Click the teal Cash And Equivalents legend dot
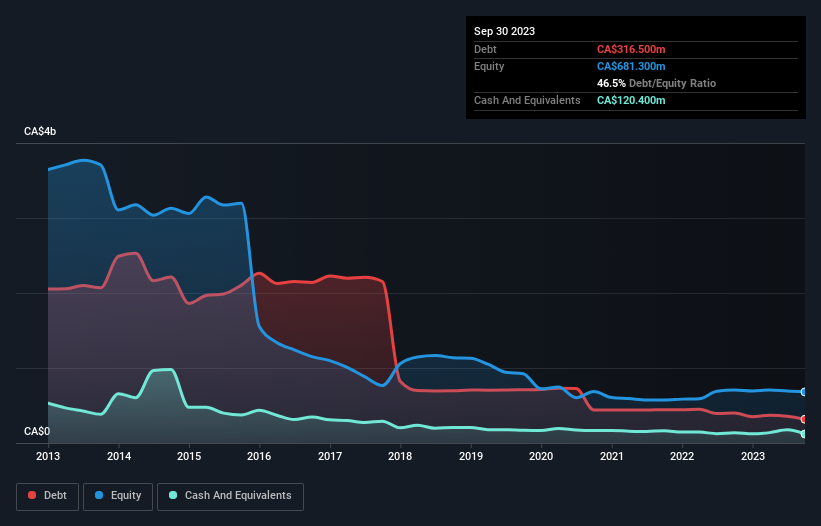 coord(173,495)
